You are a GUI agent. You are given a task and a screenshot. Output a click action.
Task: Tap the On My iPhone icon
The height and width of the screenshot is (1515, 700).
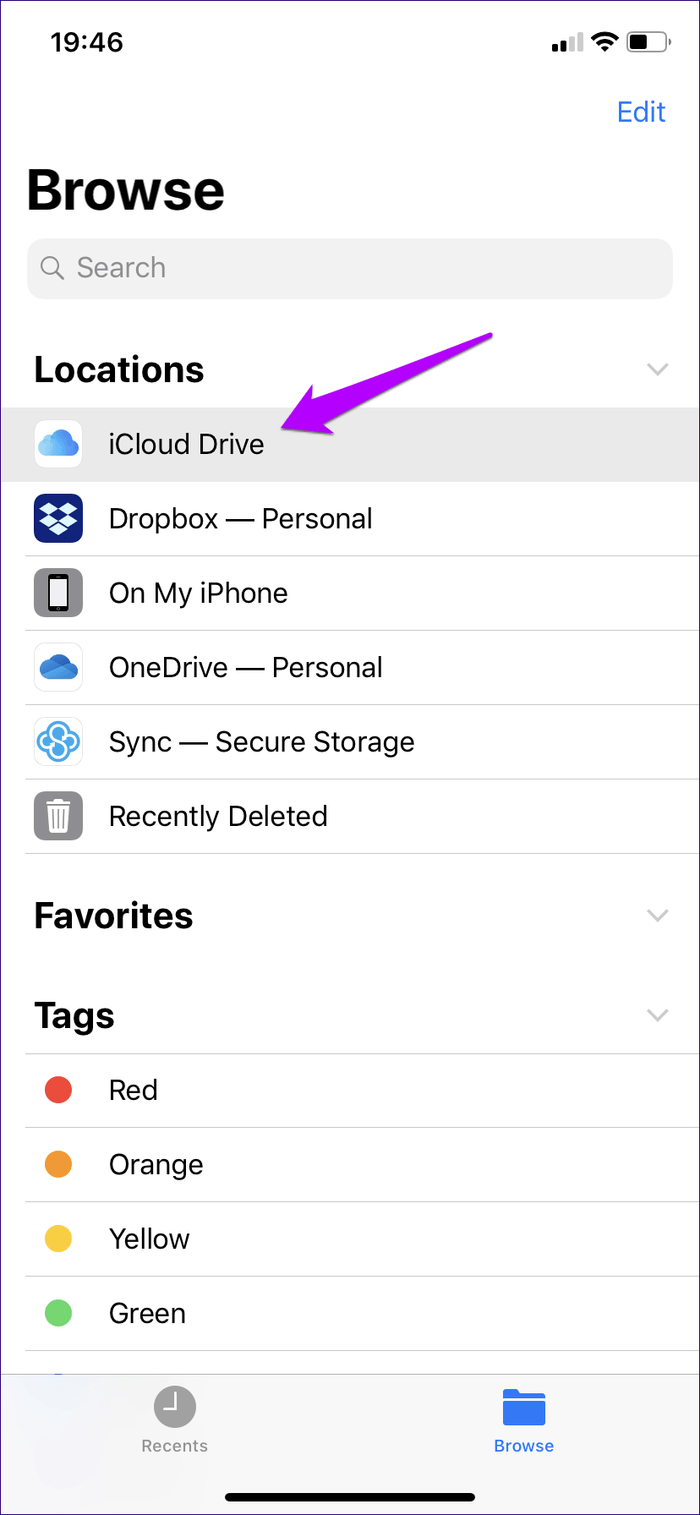click(58, 592)
